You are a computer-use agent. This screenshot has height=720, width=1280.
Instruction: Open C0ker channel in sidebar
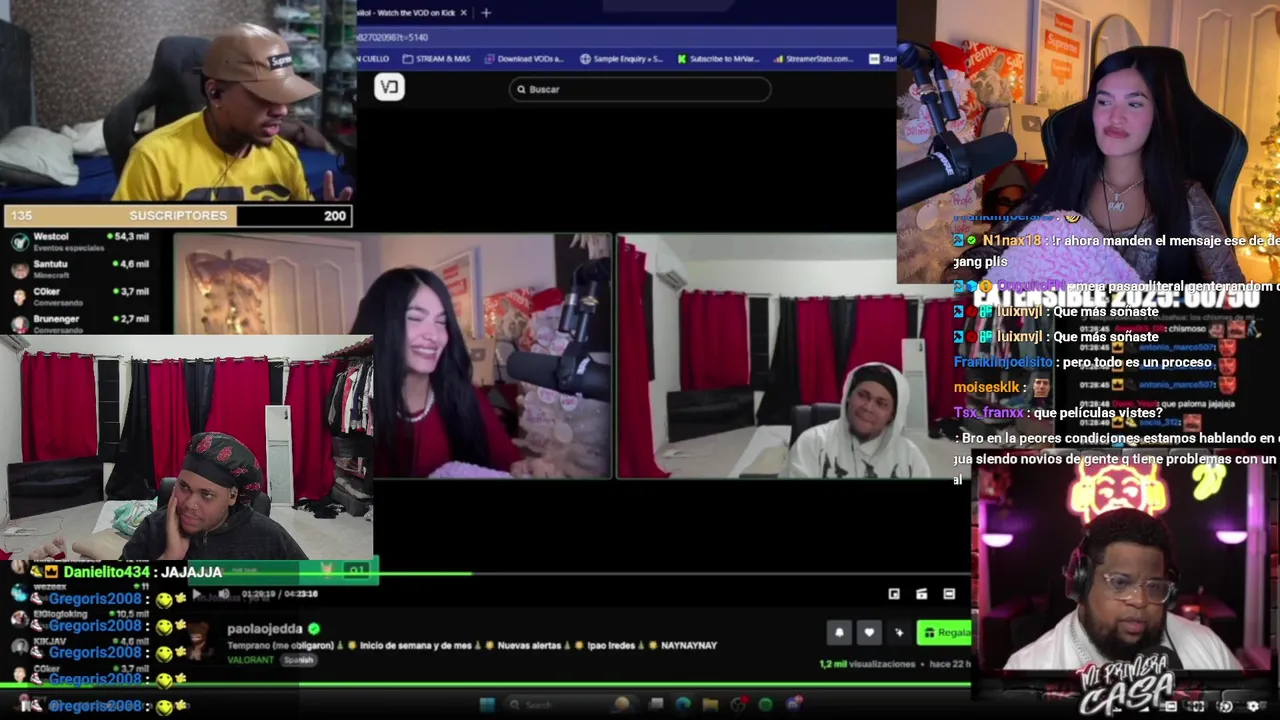click(x=80, y=296)
